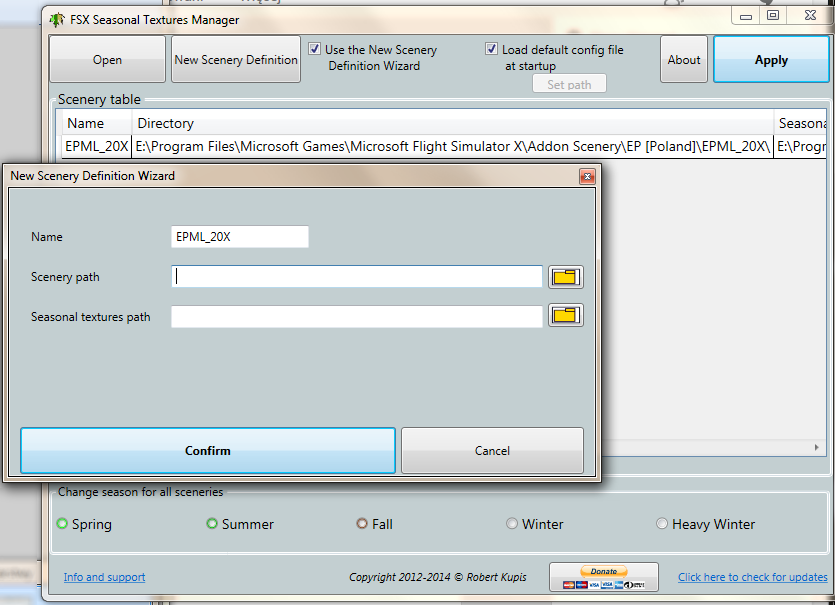Toggle Load default config file at startup
835x605 pixels.
pos(491,49)
